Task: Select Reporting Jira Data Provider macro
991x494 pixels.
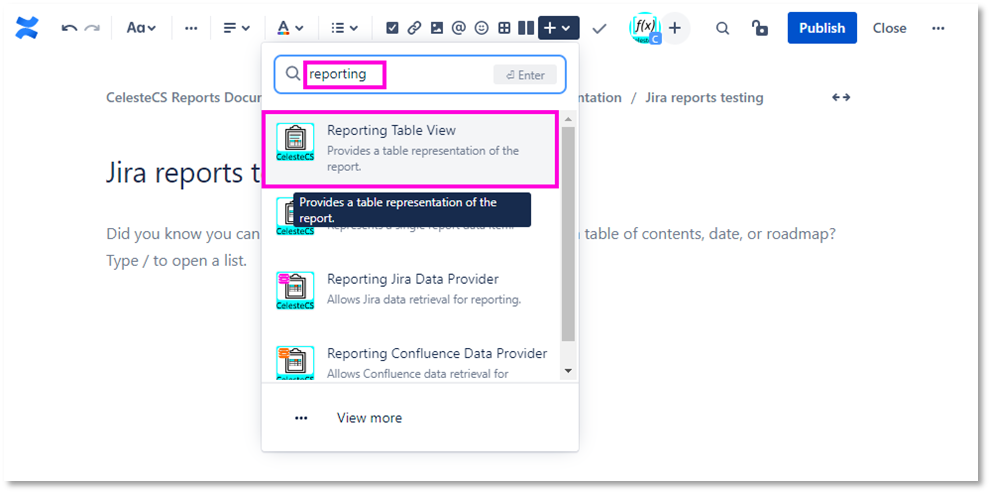Action: [x=410, y=289]
